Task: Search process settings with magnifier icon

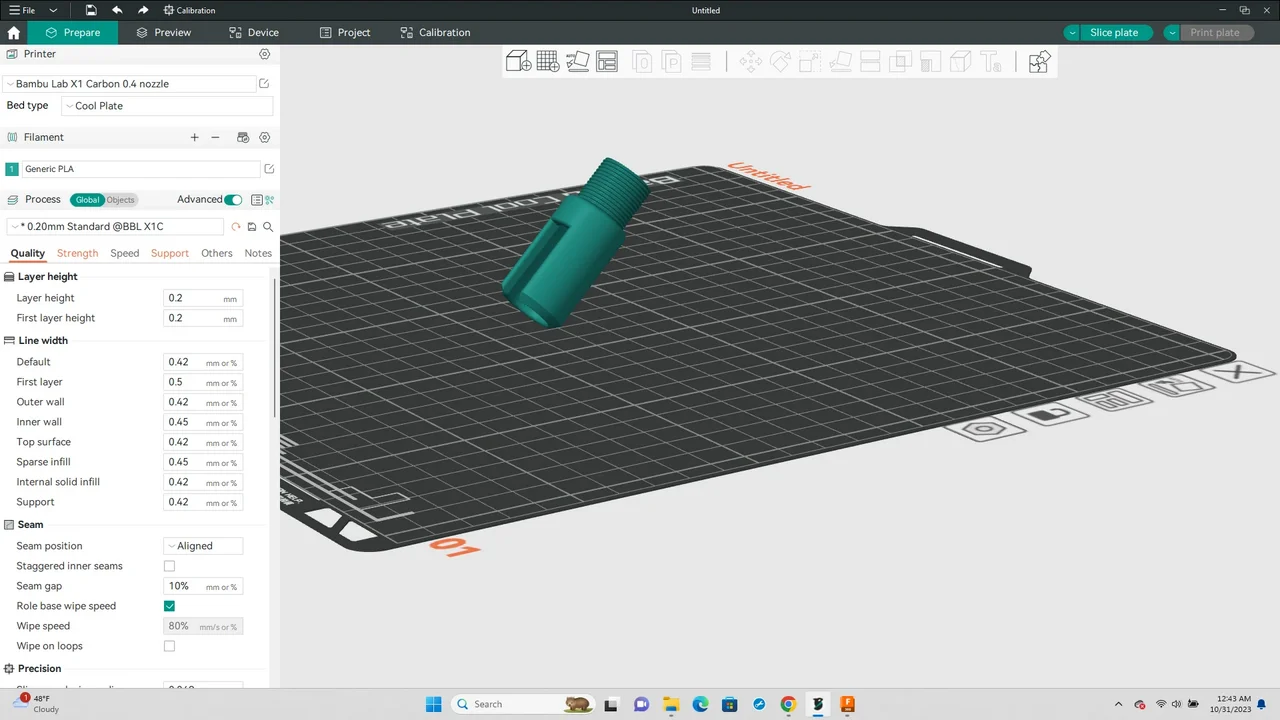Action: click(268, 227)
